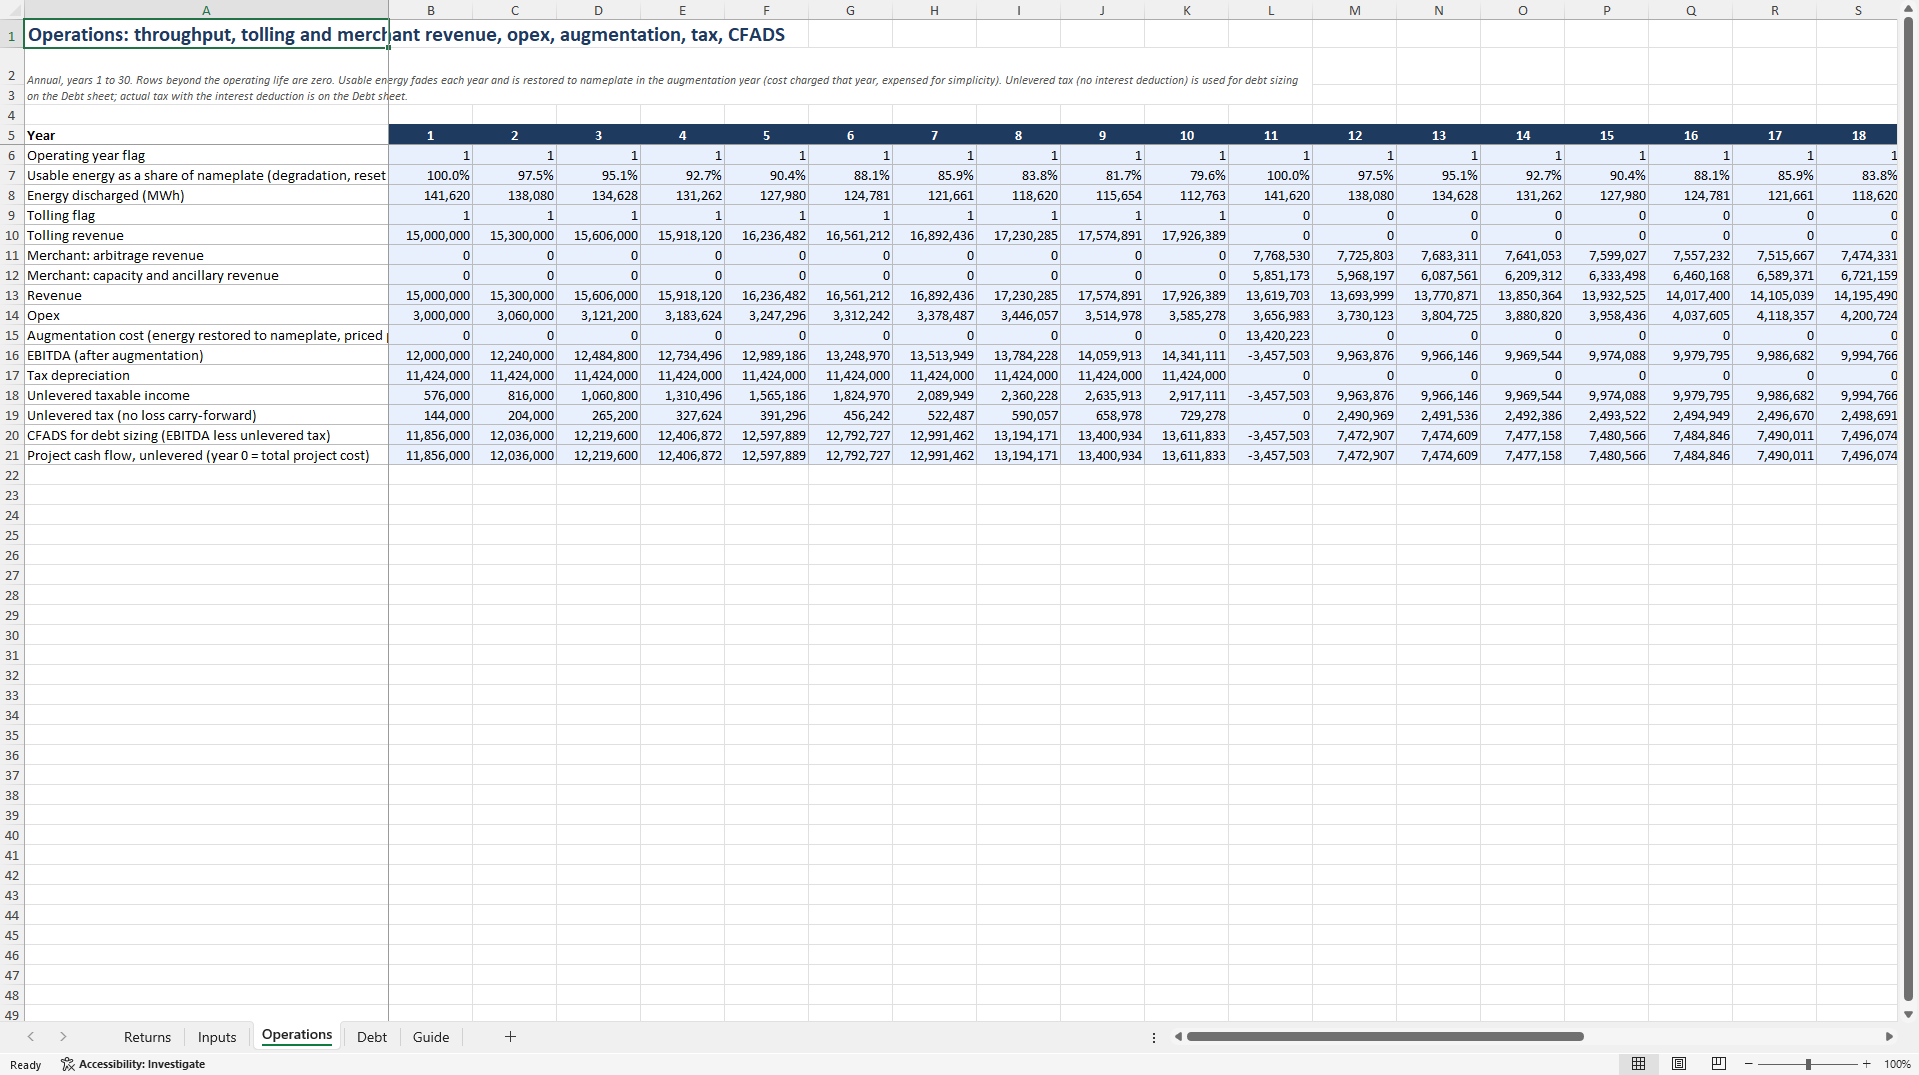This screenshot has width=1919, height=1075.
Task: Select year 11 arbitrage revenue 7,768,530
Action: 1271,255
